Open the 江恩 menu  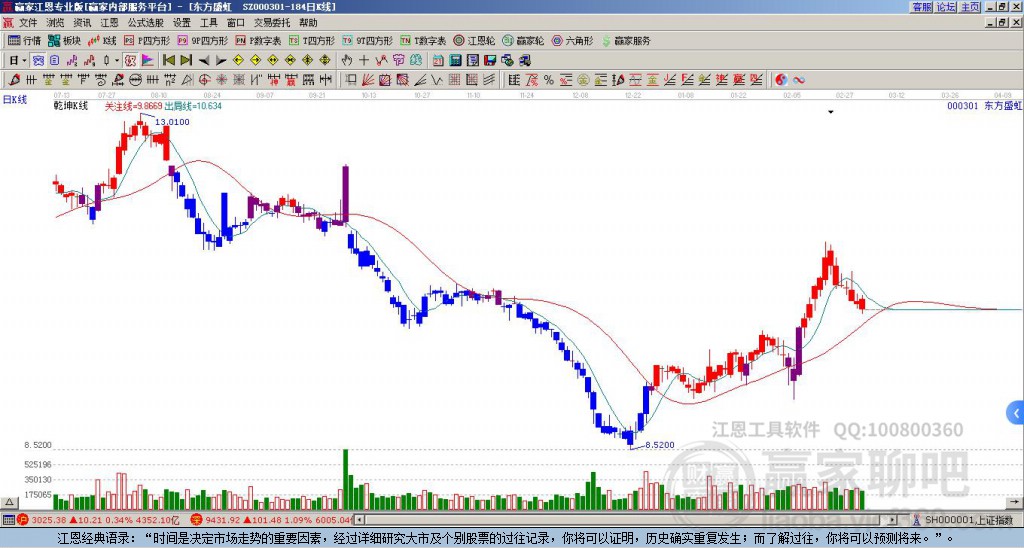click(109, 23)
